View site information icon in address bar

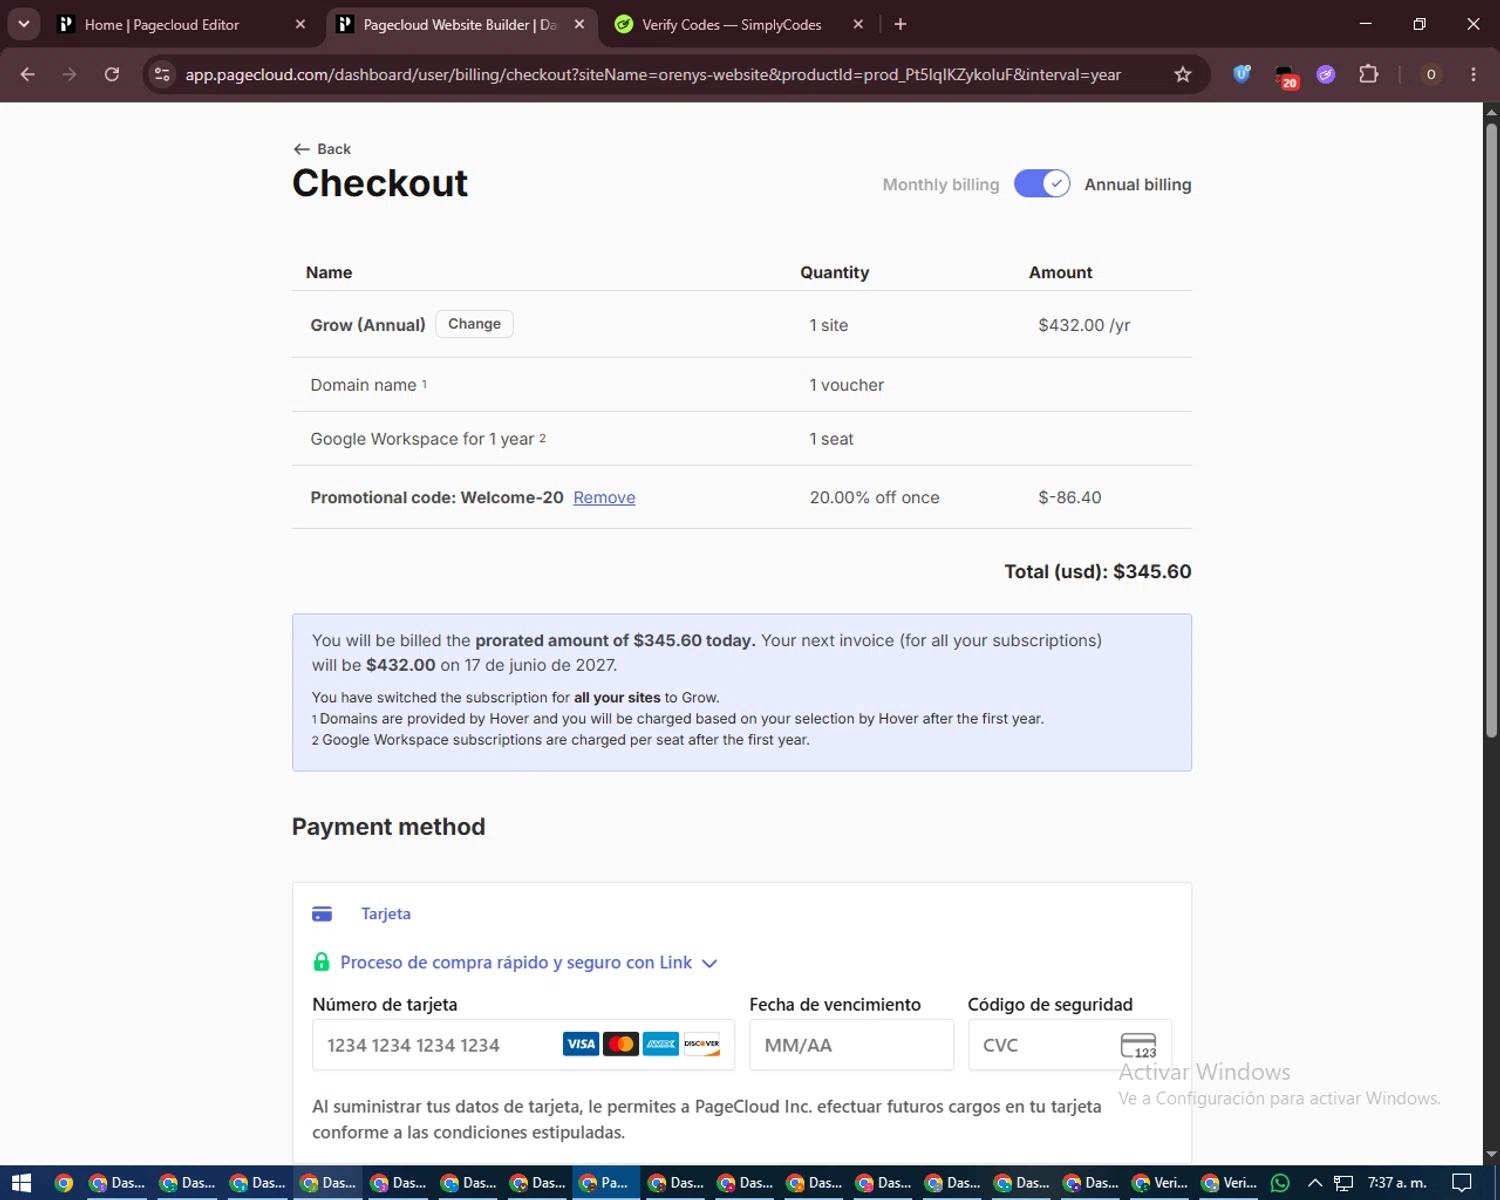tap(162, 74)
